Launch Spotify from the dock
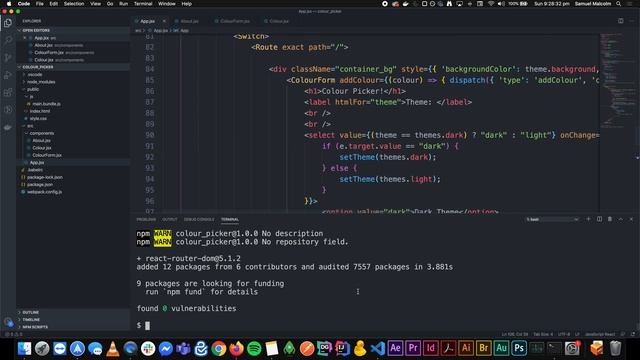This screenshot has height=360, width=640. pos(254,349)
